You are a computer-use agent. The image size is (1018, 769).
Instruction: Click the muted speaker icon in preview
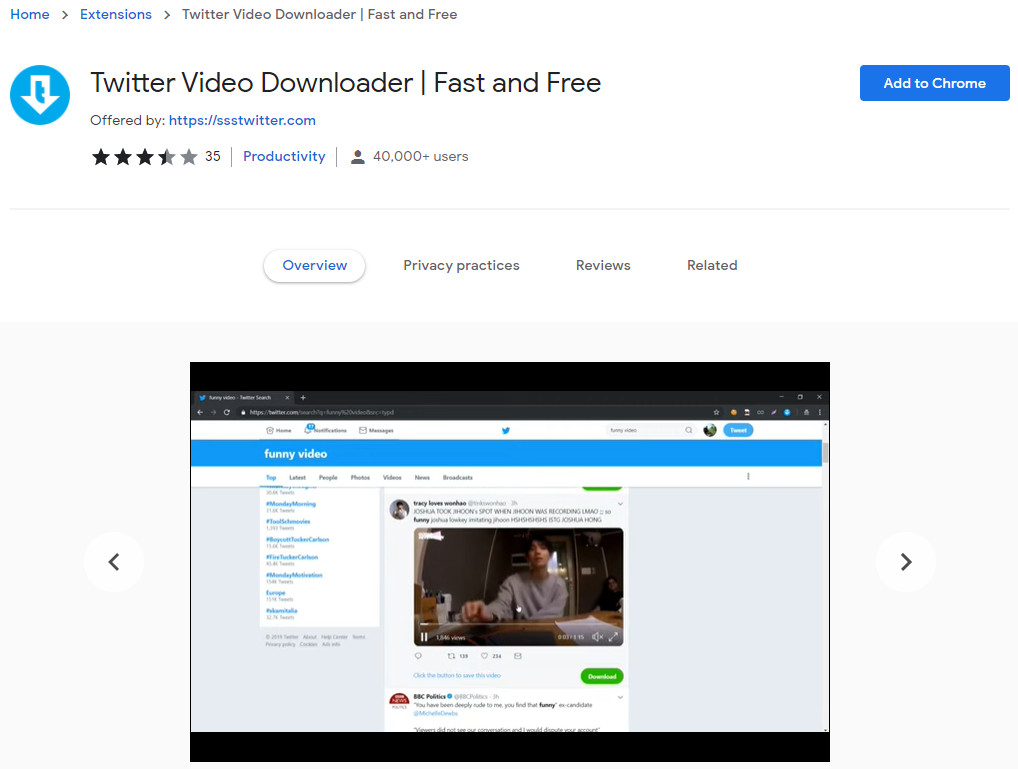pos(597,637)
